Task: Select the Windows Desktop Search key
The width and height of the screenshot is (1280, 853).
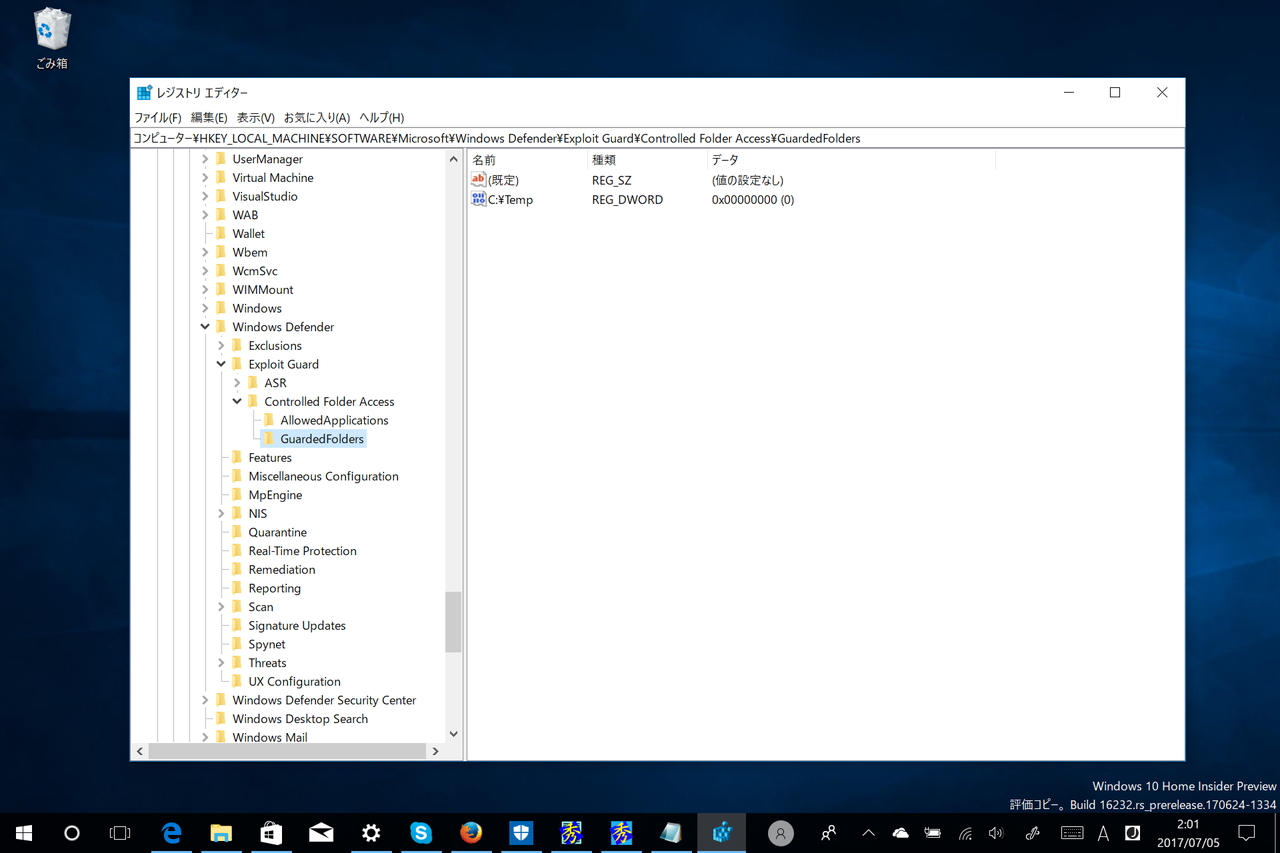Action: 300,719
